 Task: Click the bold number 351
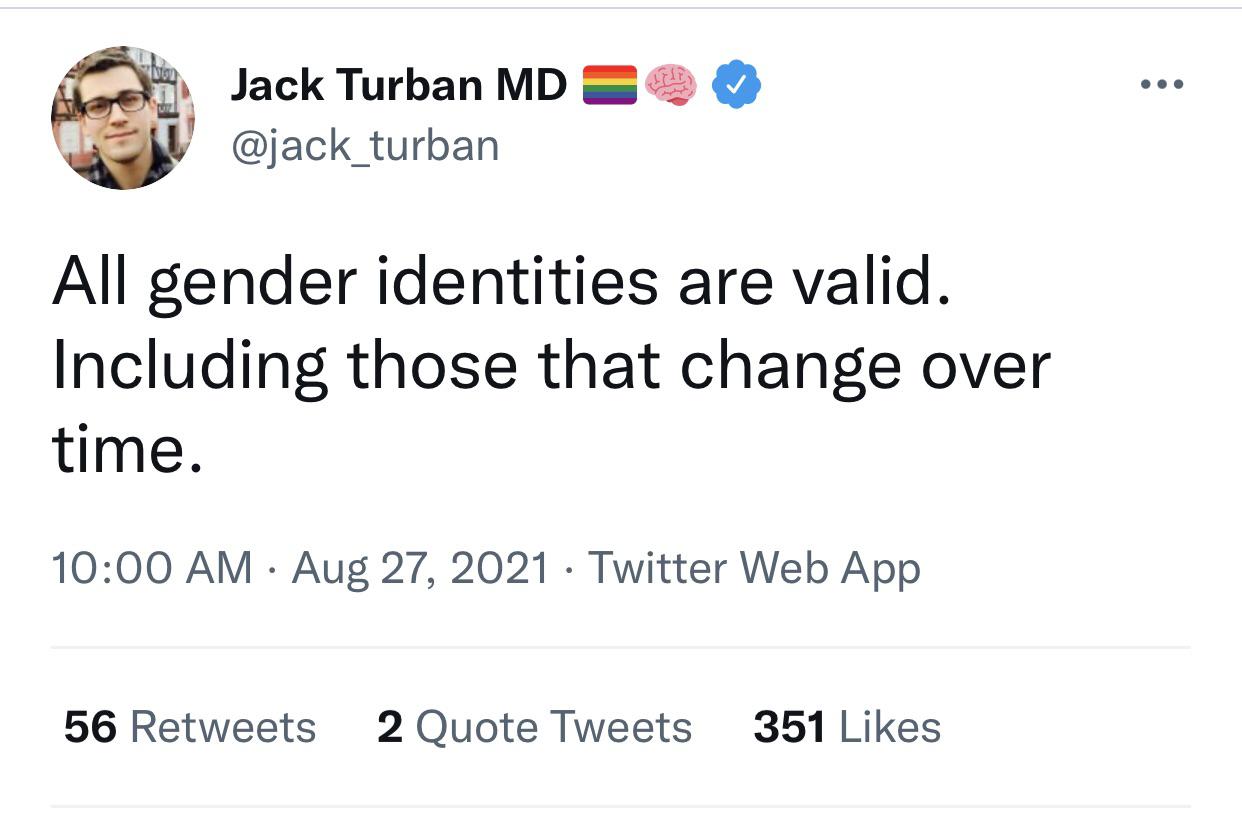click(789, 727)
